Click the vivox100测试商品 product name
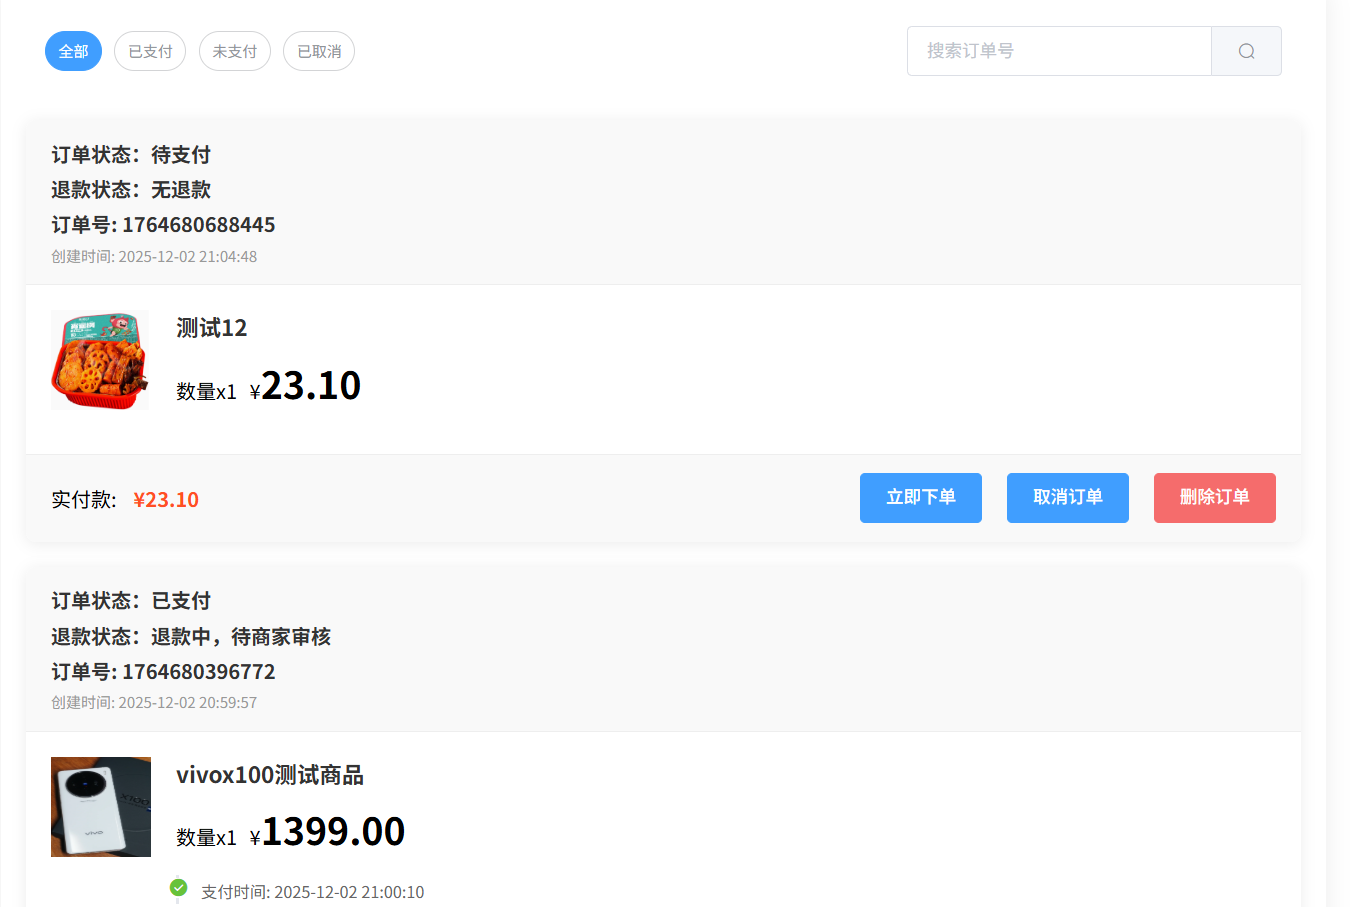Viewport: 1365px width, 907px height. 270,775
